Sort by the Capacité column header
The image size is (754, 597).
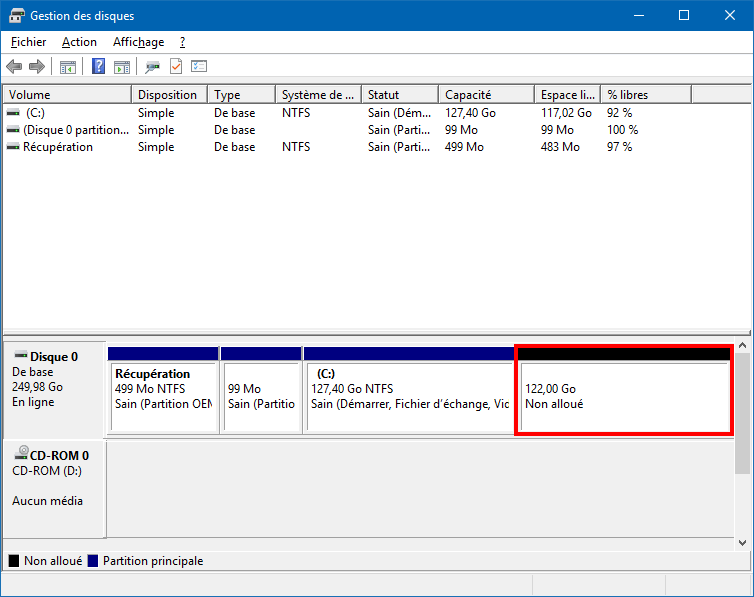click(487, 95)
